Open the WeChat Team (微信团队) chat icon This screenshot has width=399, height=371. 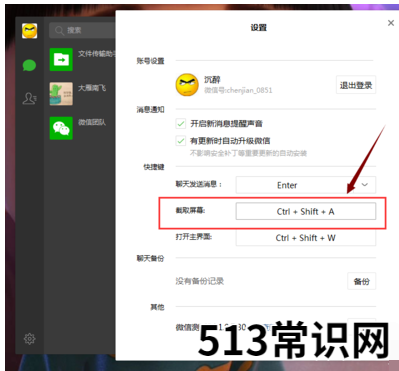click(61, 128)
